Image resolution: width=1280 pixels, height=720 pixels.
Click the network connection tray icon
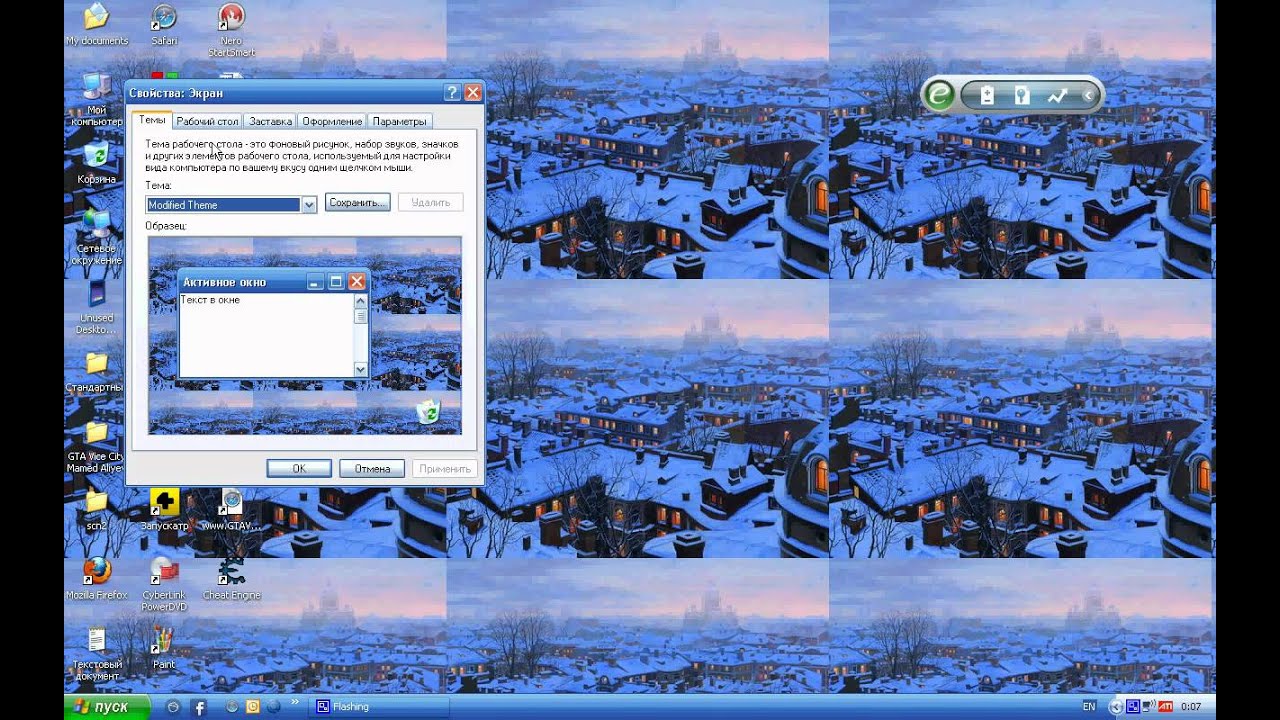pyautogui.click(x=1148, y=706)
